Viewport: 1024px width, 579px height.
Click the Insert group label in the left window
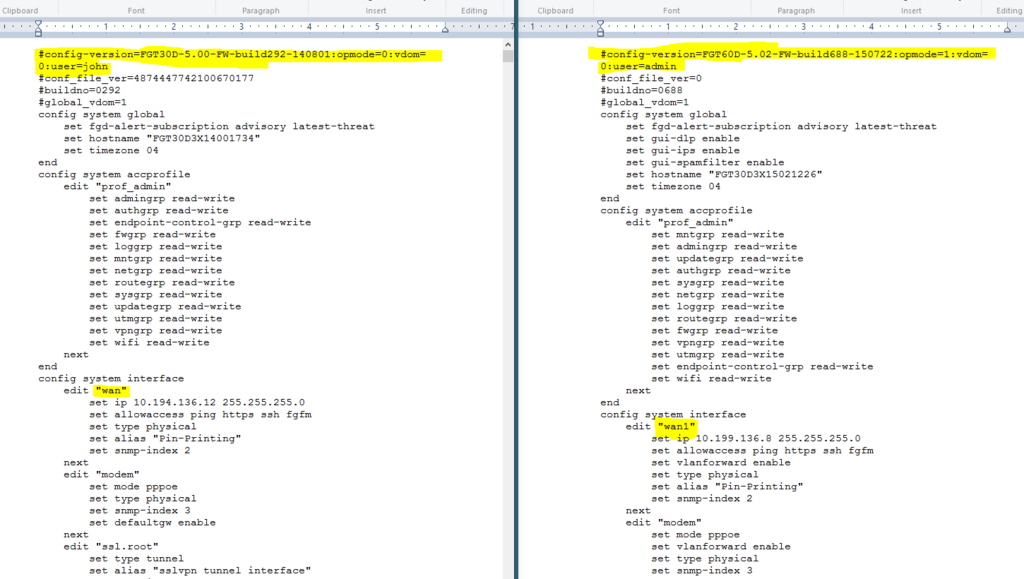point(376,10)
